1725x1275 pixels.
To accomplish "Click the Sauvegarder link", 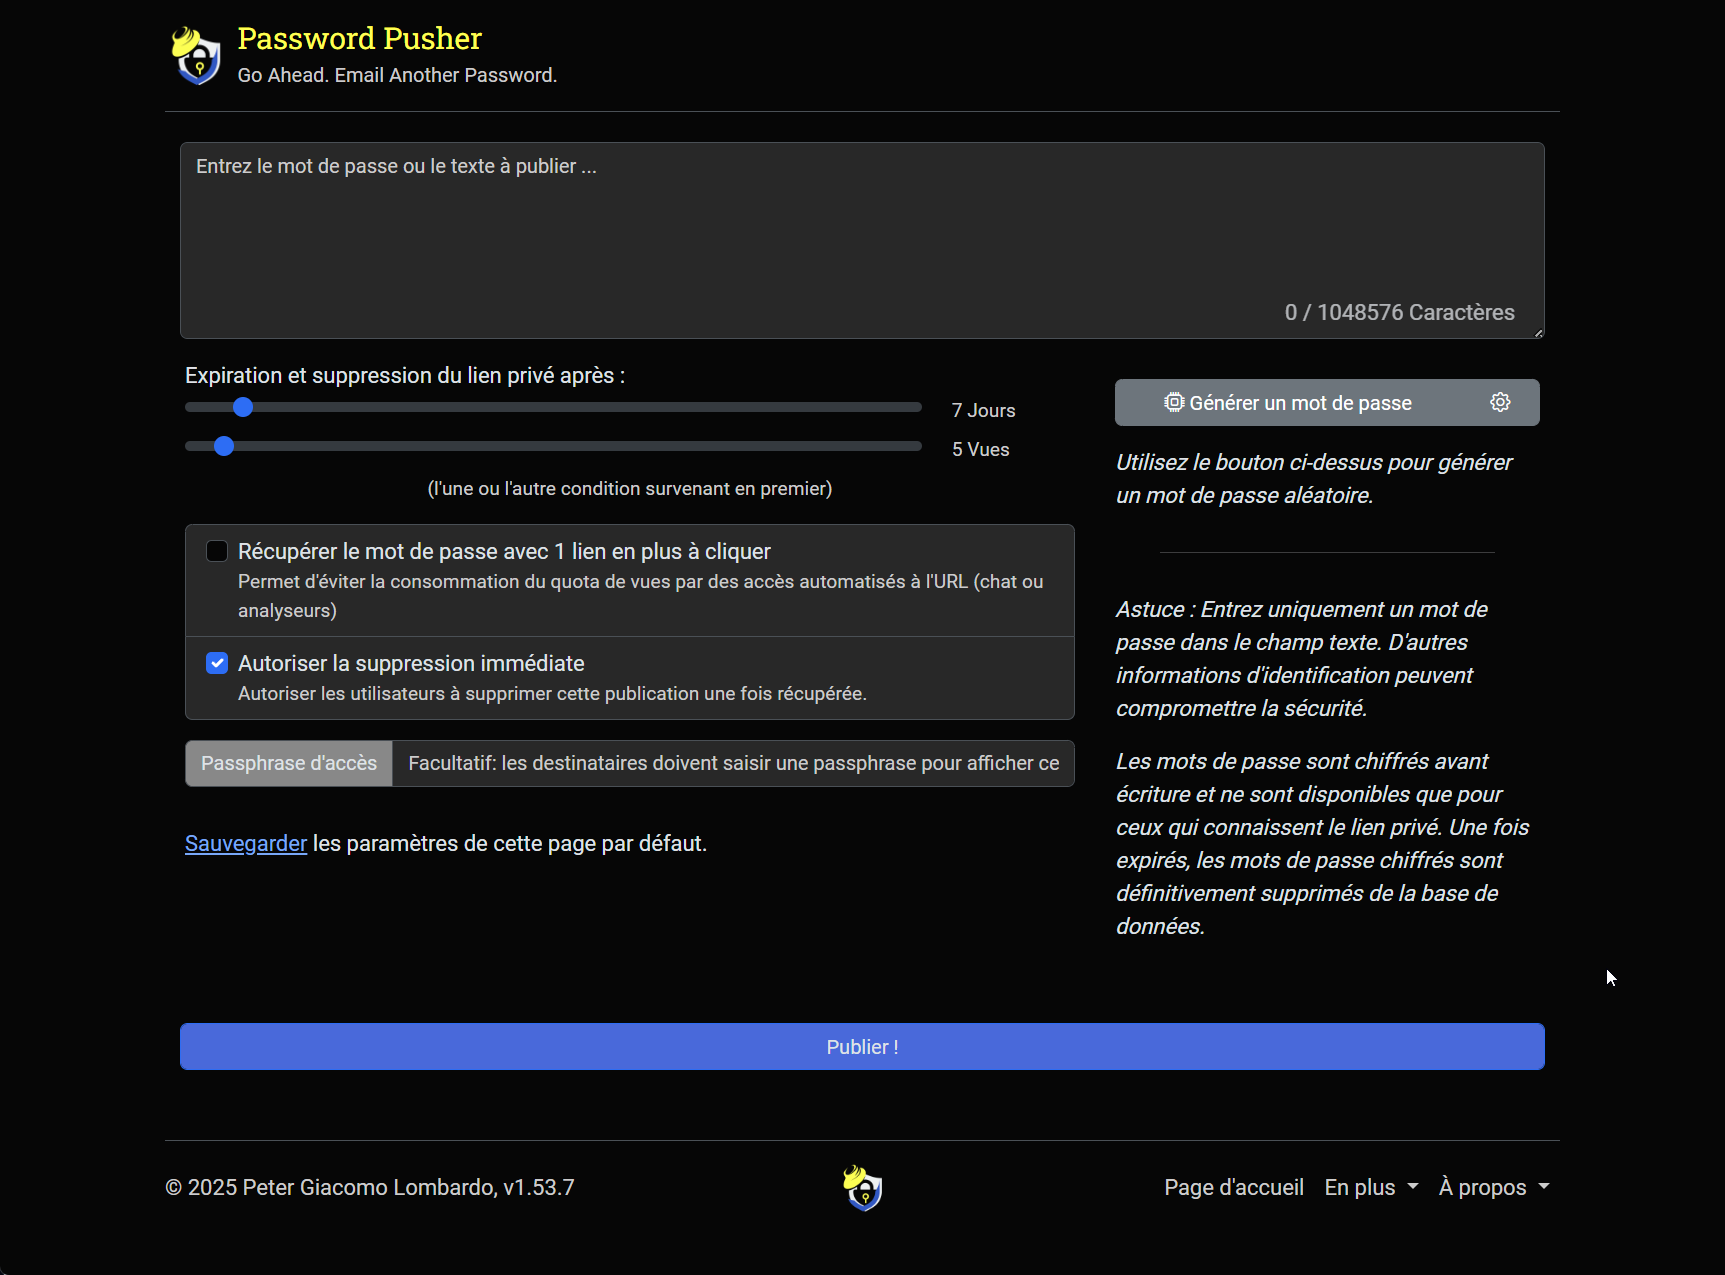I will click(x=246, y=843).
